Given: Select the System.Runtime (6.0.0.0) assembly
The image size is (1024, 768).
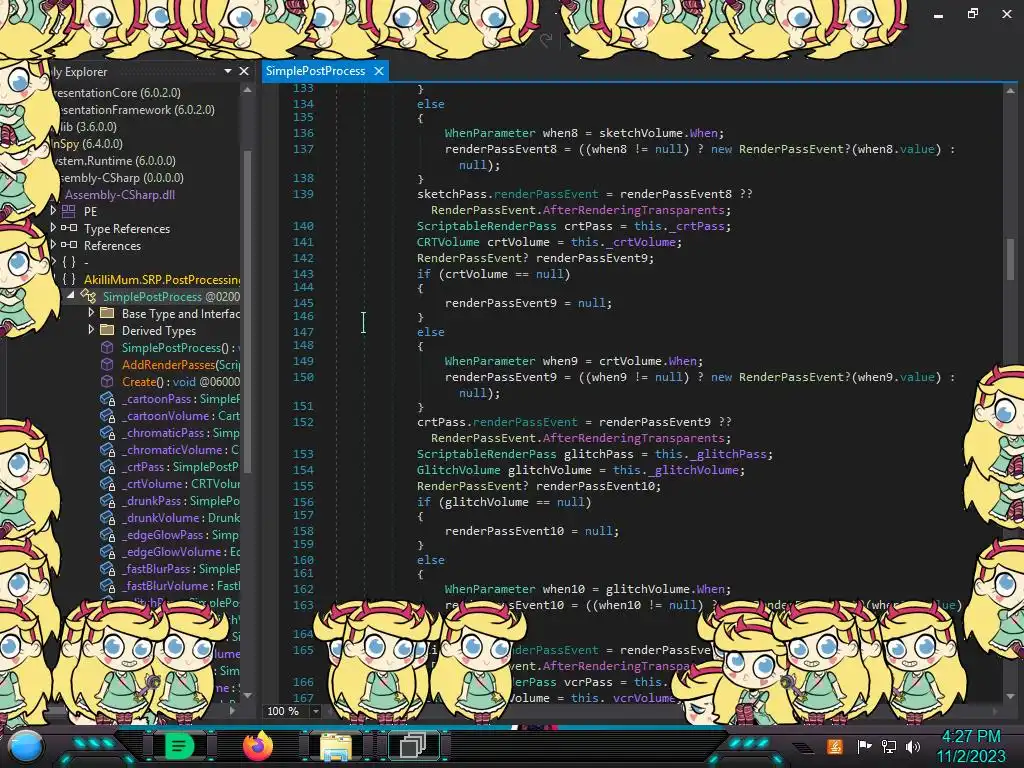Looking at the screenshot, I should 114,161.
